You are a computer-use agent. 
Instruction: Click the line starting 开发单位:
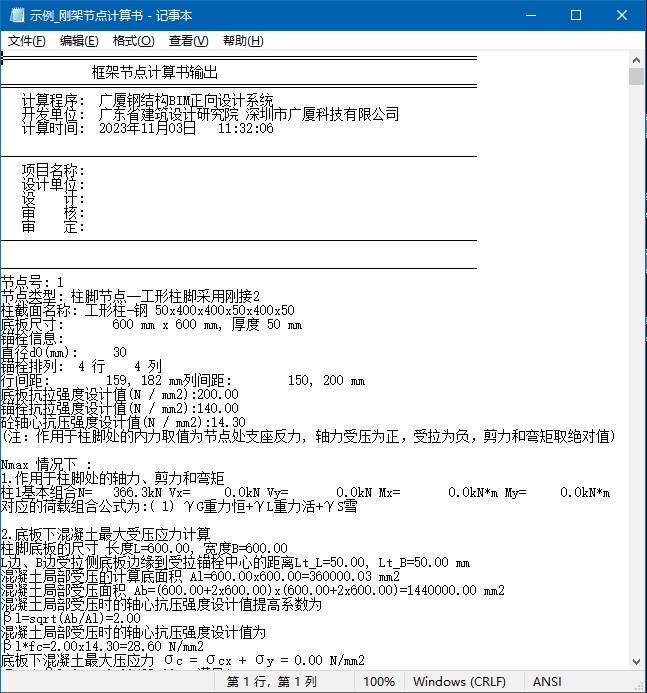tap(210, 114)
